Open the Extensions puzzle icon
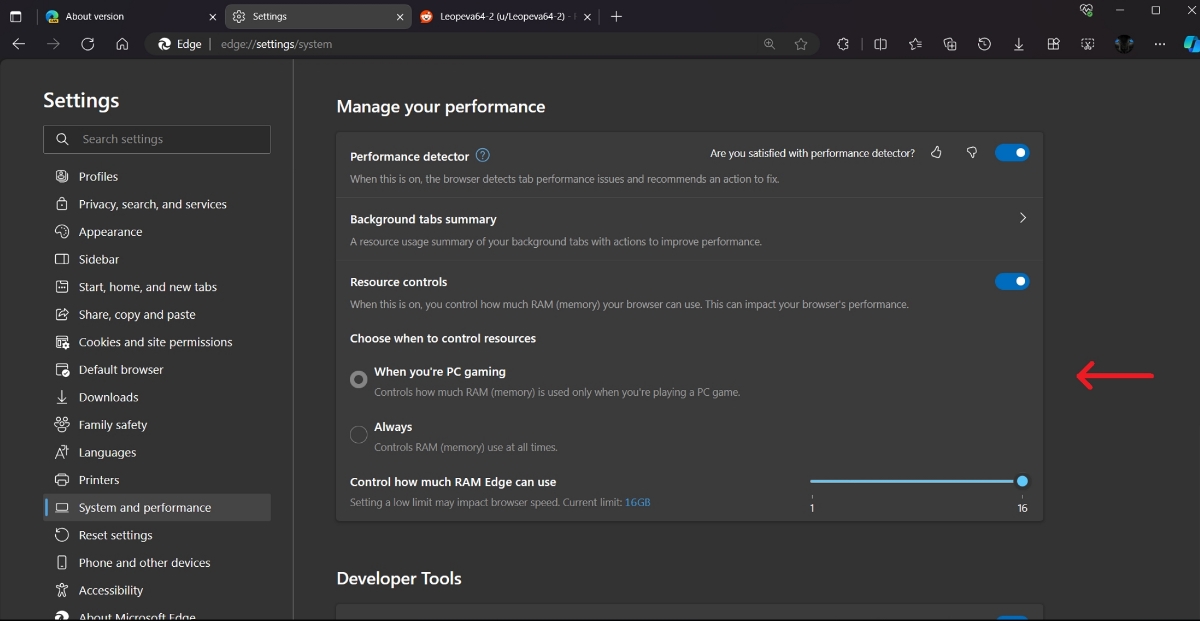1200x621 pixels. (843, 44)
